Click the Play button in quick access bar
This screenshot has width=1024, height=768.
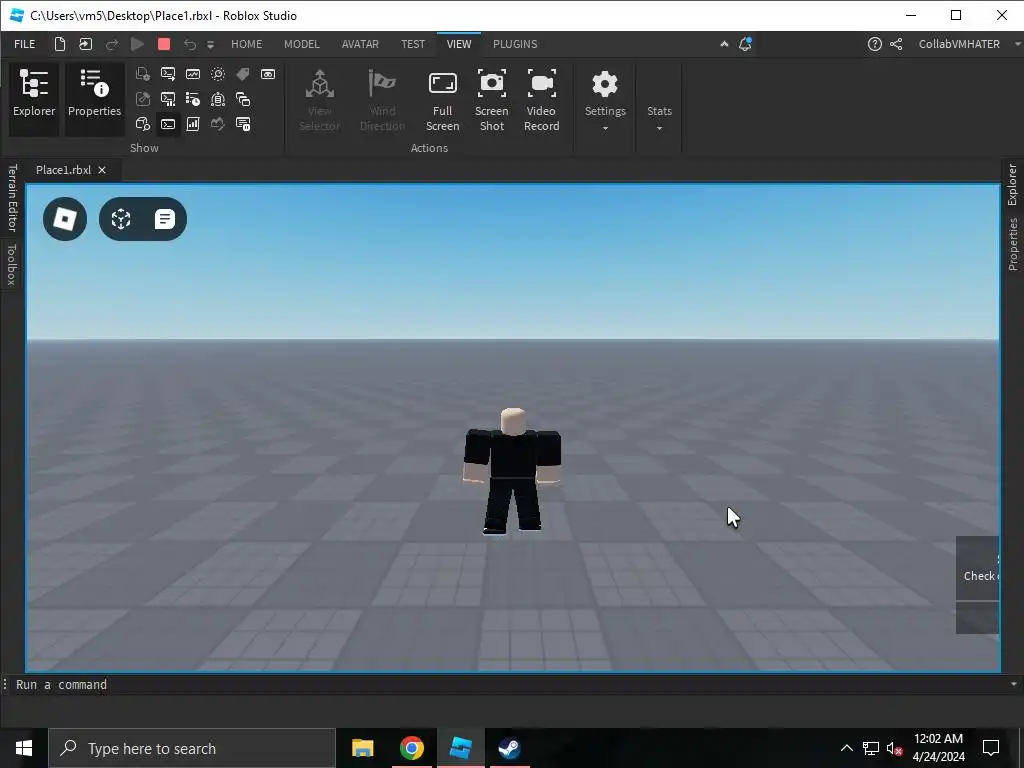click(137, 44)
